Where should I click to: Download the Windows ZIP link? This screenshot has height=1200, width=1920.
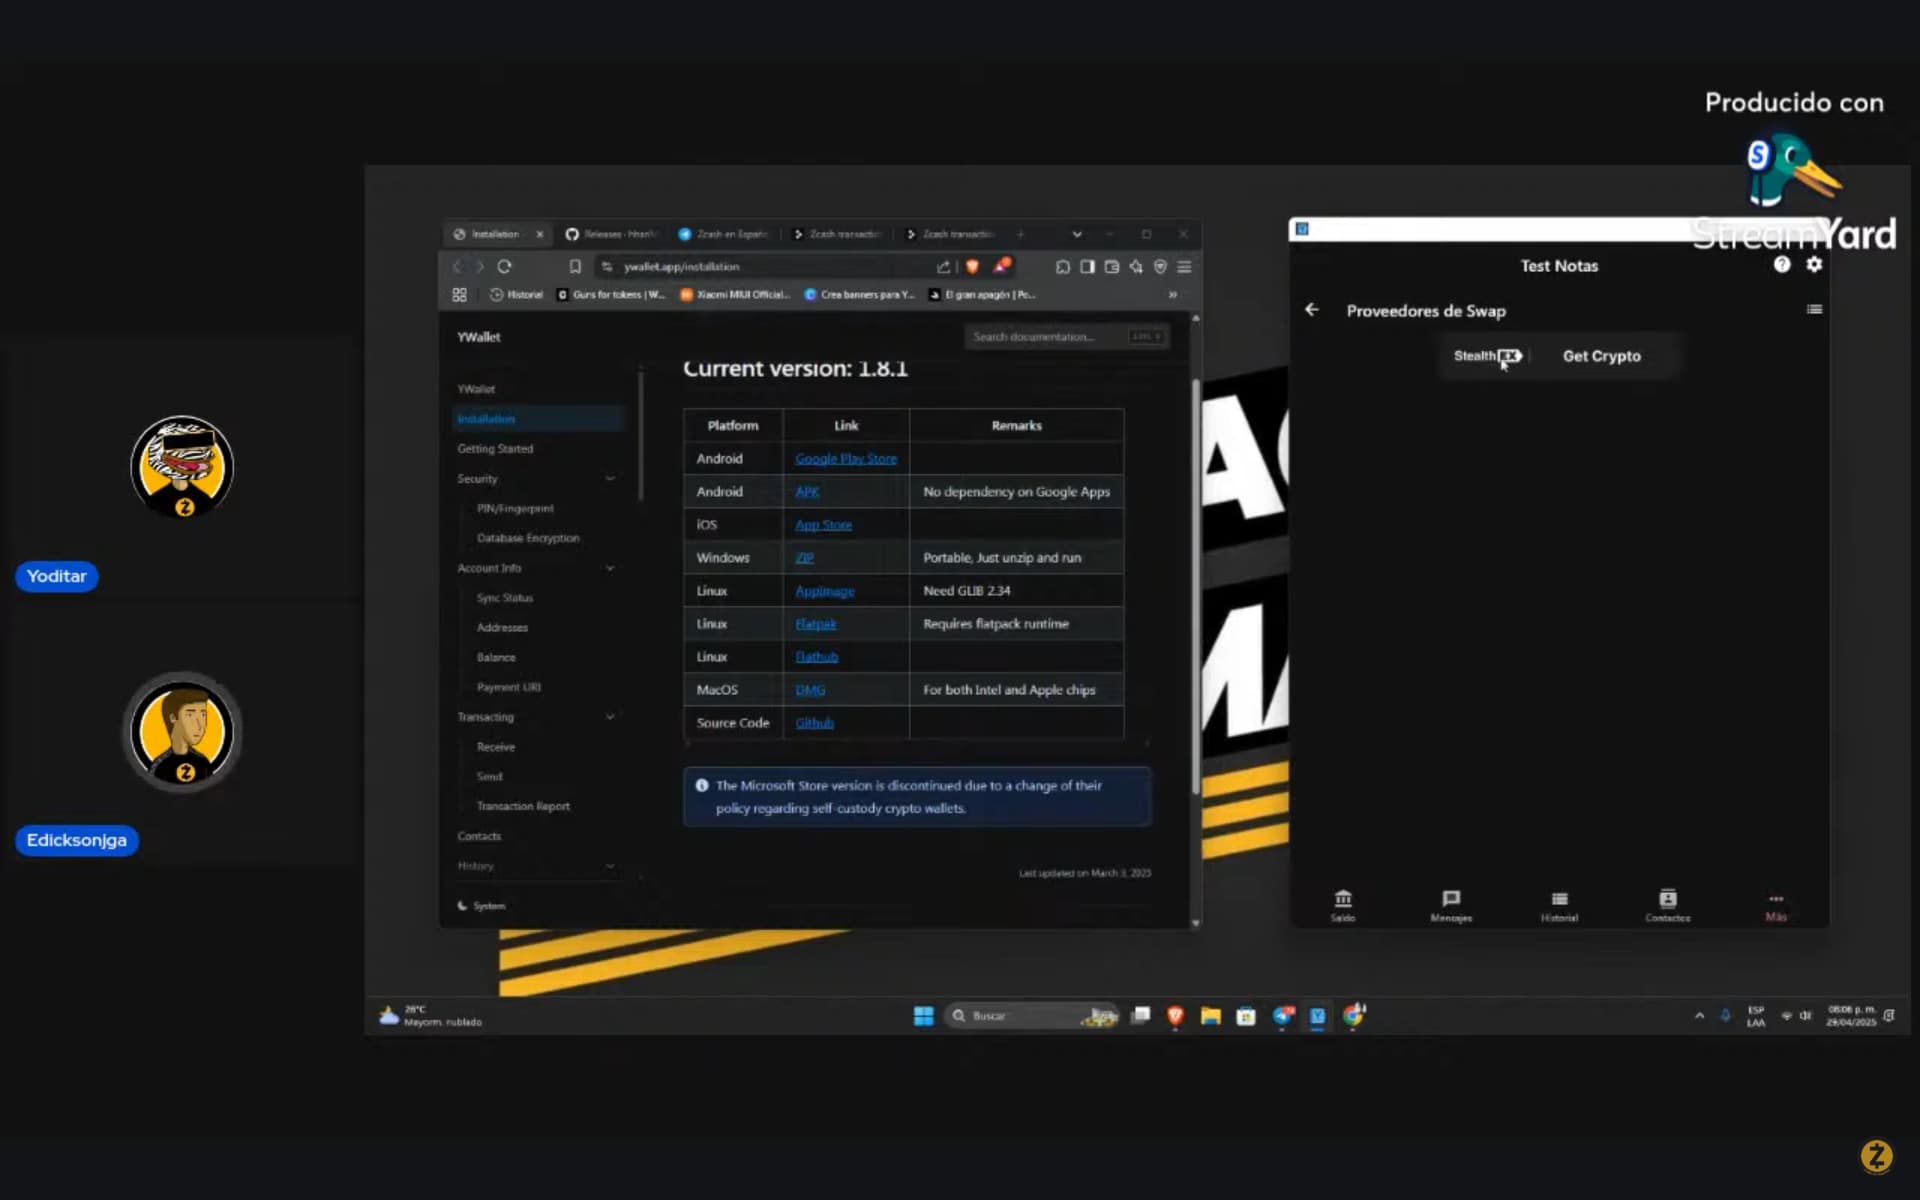click(x=804, y=558)
